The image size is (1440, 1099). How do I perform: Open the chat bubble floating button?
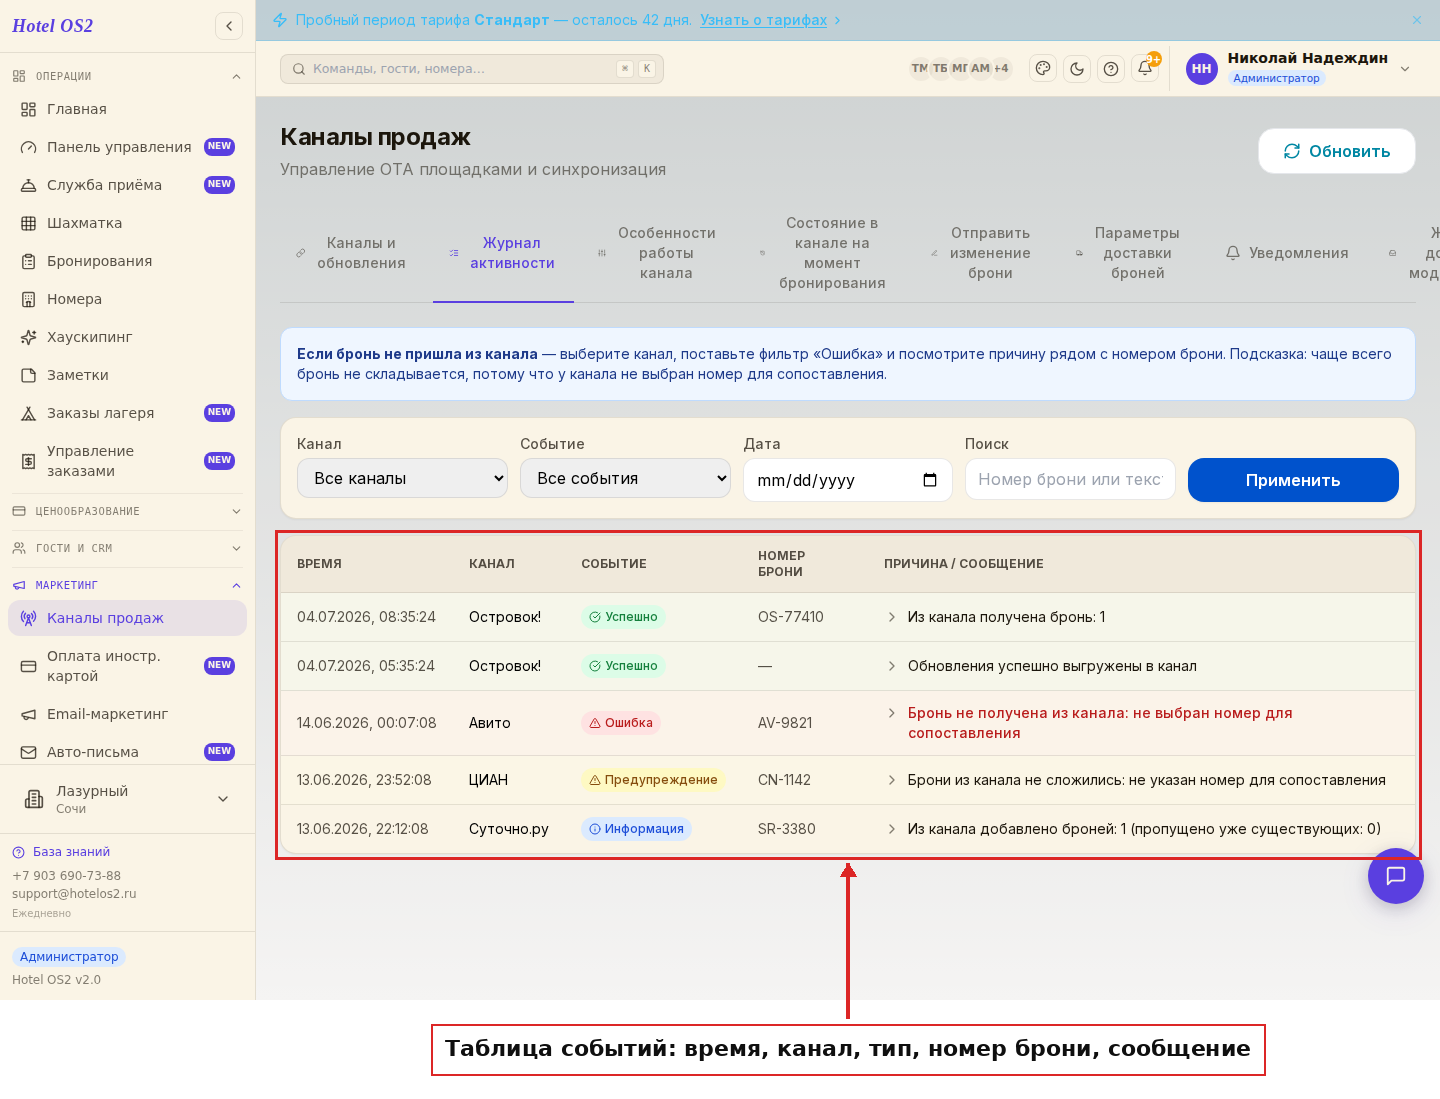(x=1396, y=876)
